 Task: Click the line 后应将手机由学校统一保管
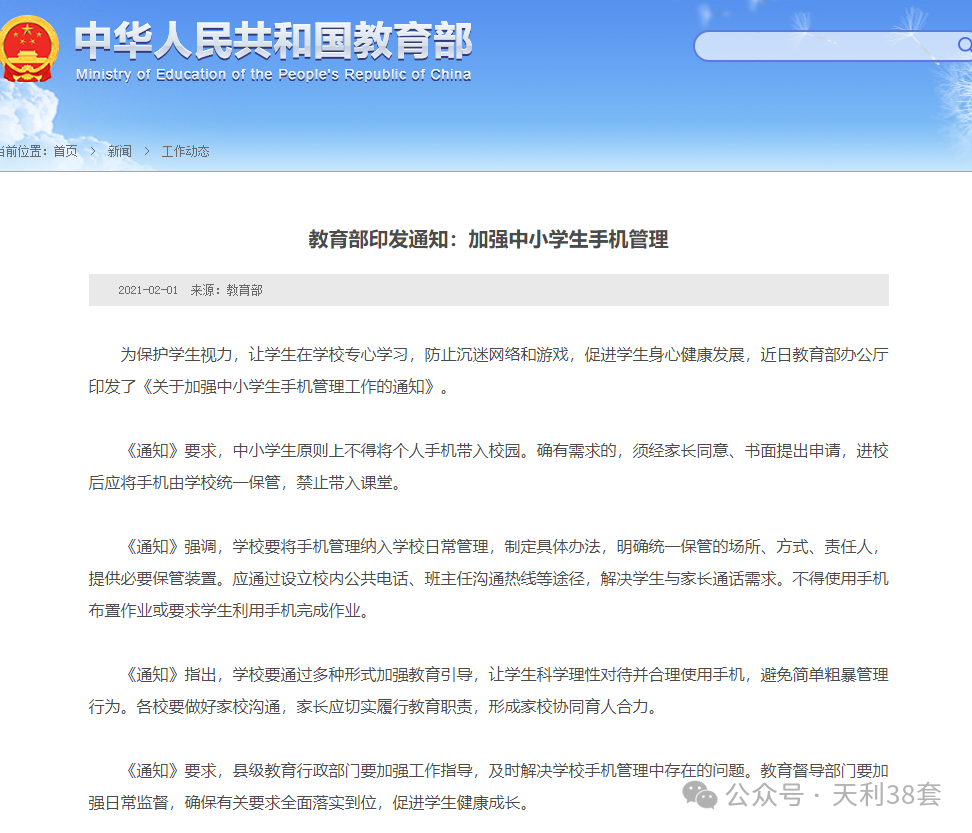(x=246, y=483)
